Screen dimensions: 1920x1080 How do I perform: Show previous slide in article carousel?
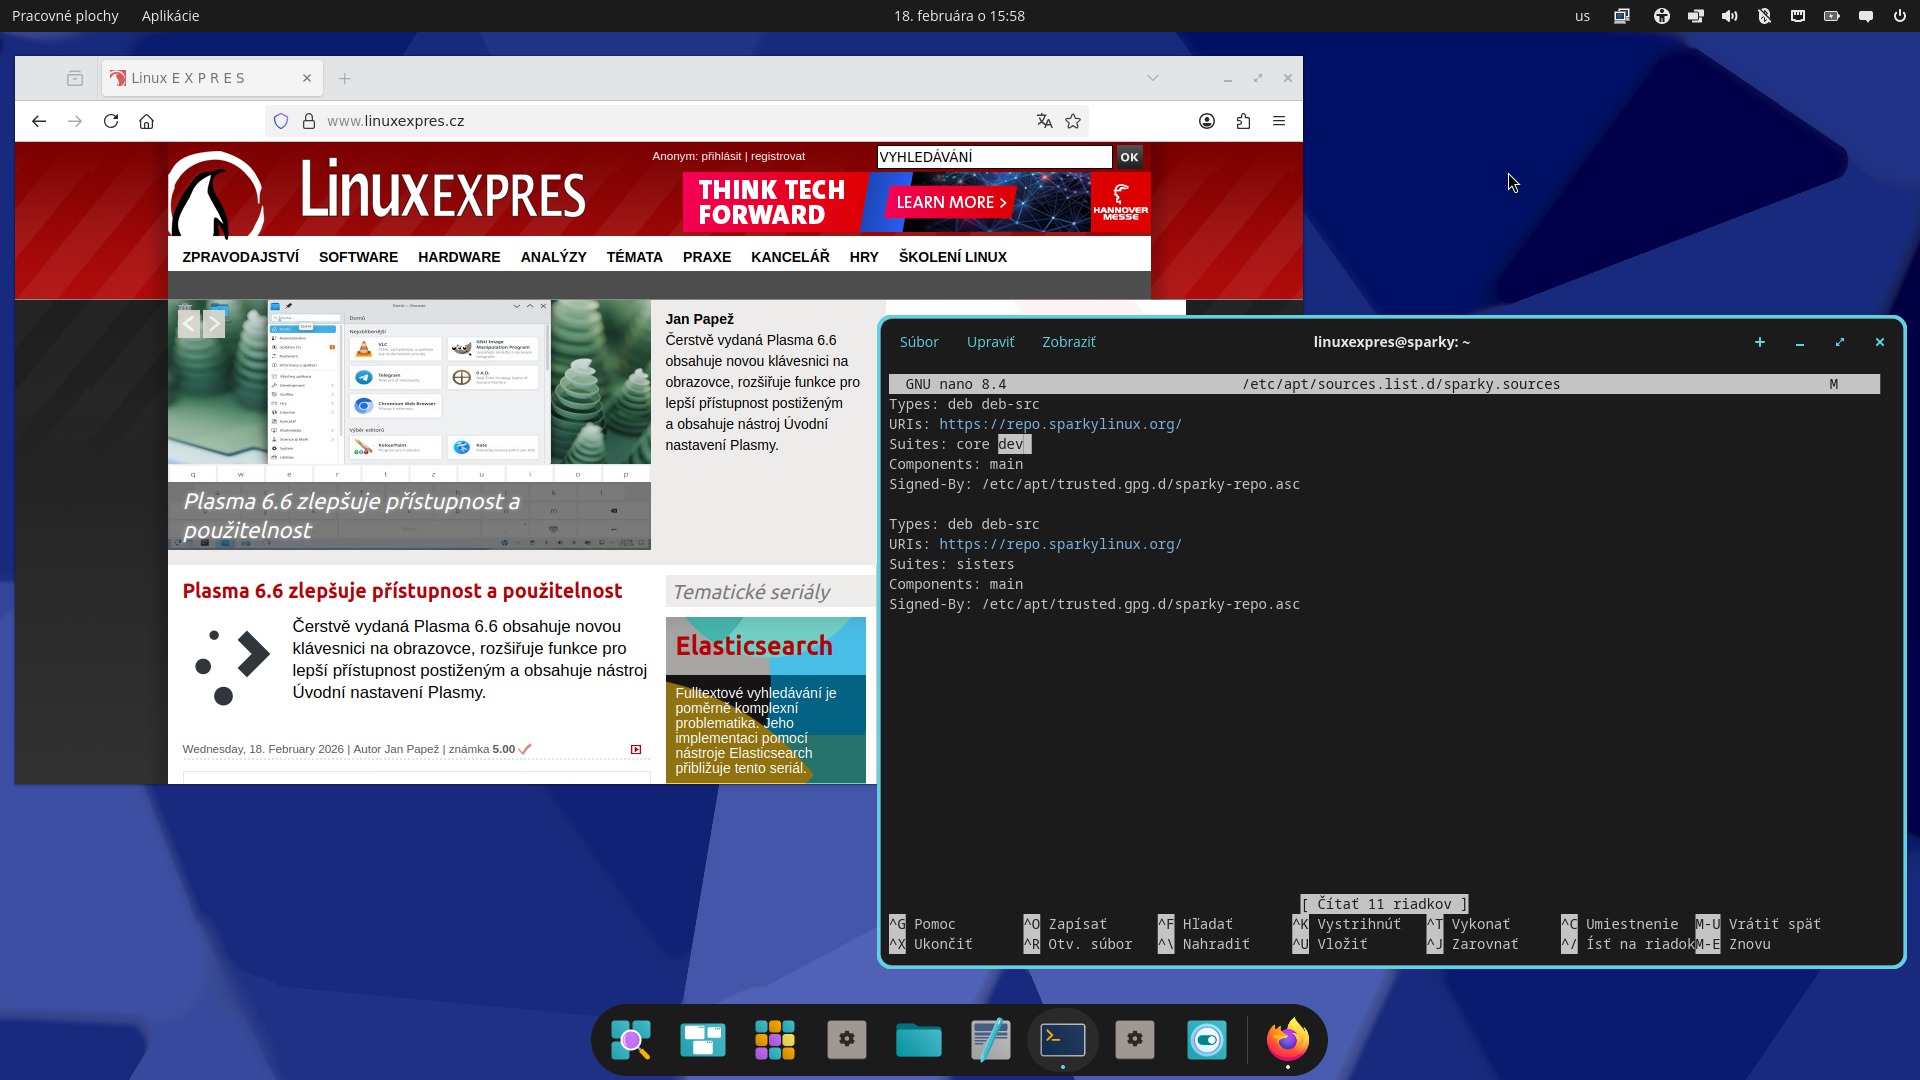[x=189, y=324]
